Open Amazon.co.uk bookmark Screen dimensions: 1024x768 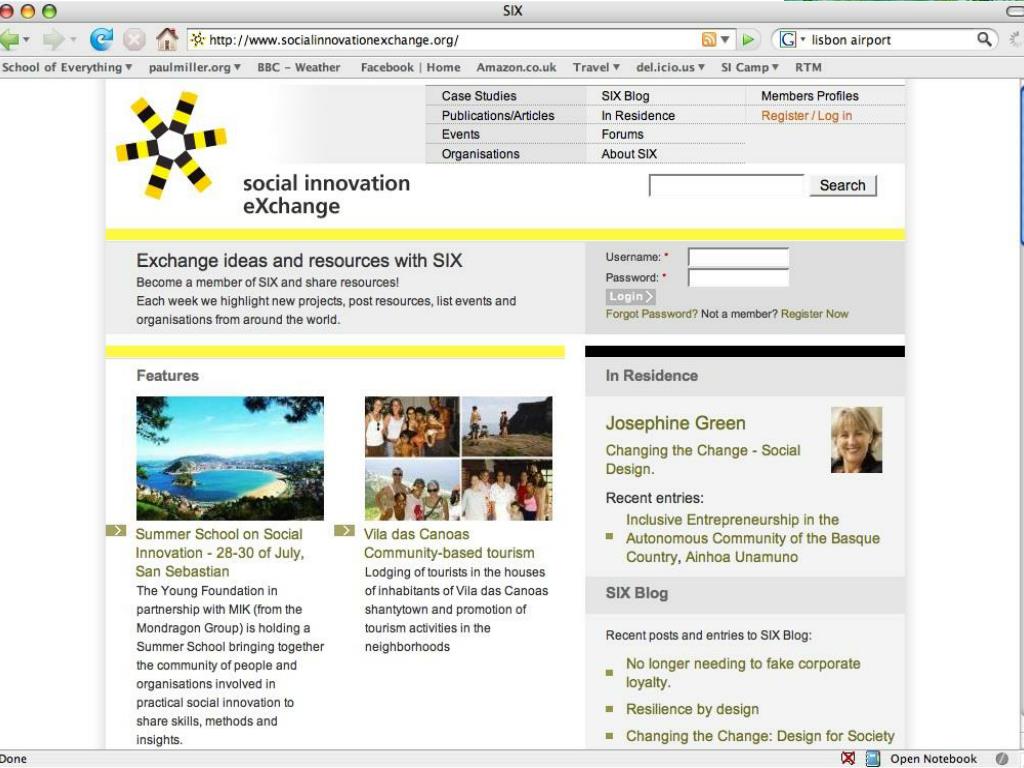tap(516, 67)
